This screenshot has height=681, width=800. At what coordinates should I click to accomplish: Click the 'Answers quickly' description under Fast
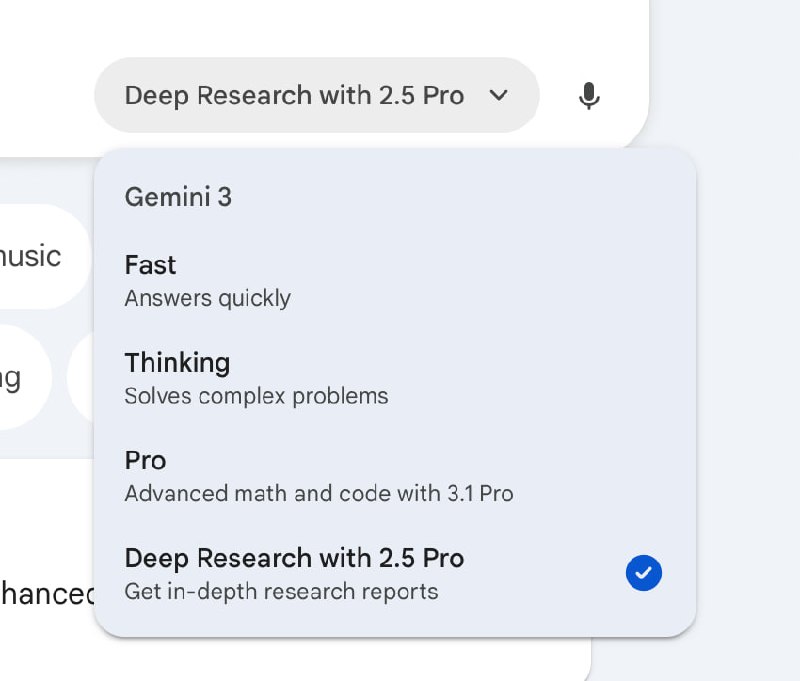207,298
